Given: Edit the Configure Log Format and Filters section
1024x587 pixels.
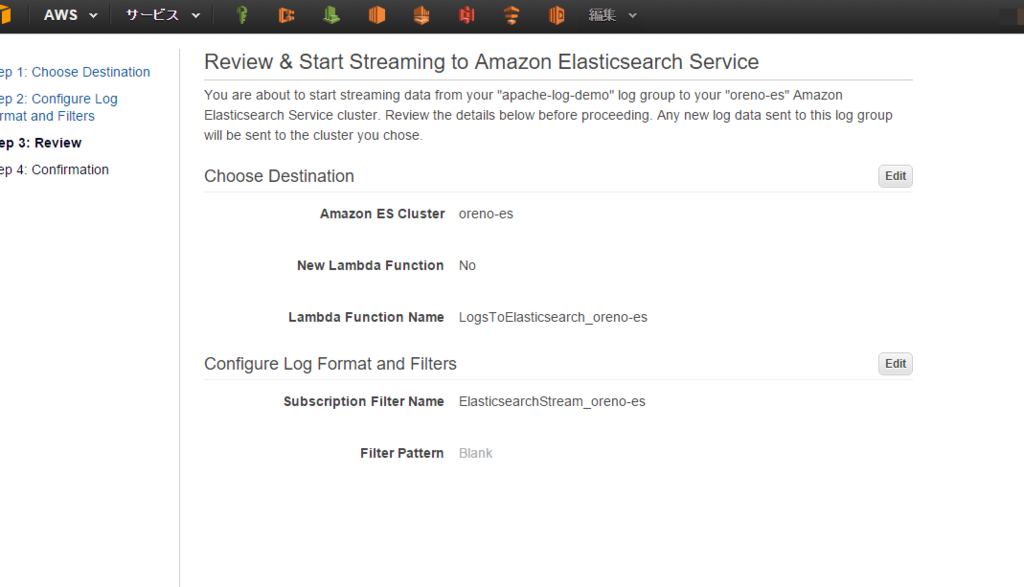Looking at the screenshot, I should pyautogui.click(x=895, y=364).
